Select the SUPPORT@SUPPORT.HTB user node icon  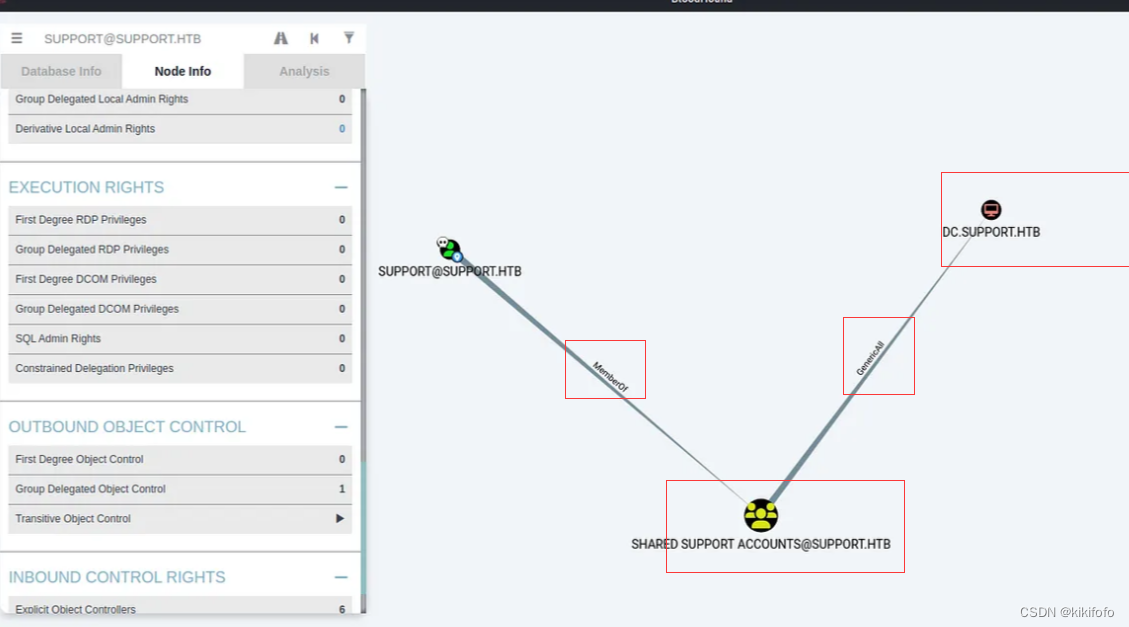pyautogui.click(x=450, y=249)
